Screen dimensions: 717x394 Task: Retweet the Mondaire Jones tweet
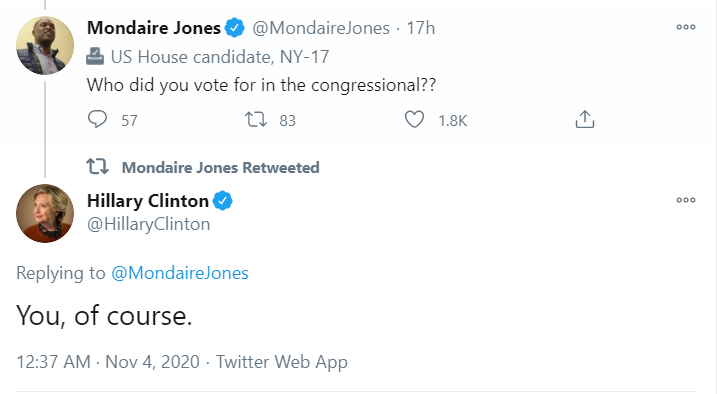(x=256, y=119)
